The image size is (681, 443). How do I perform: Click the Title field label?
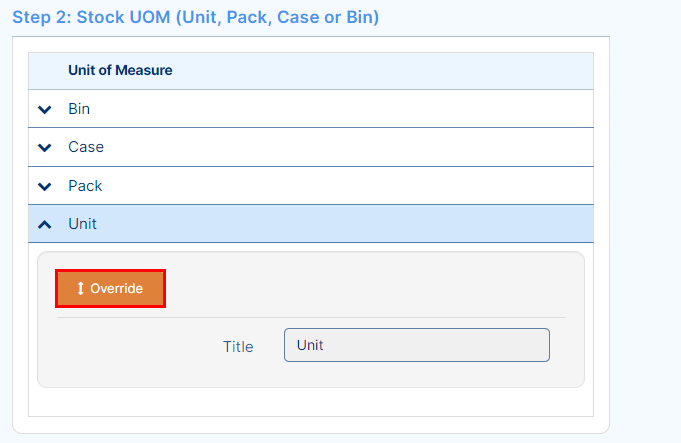tap(238, 347)
